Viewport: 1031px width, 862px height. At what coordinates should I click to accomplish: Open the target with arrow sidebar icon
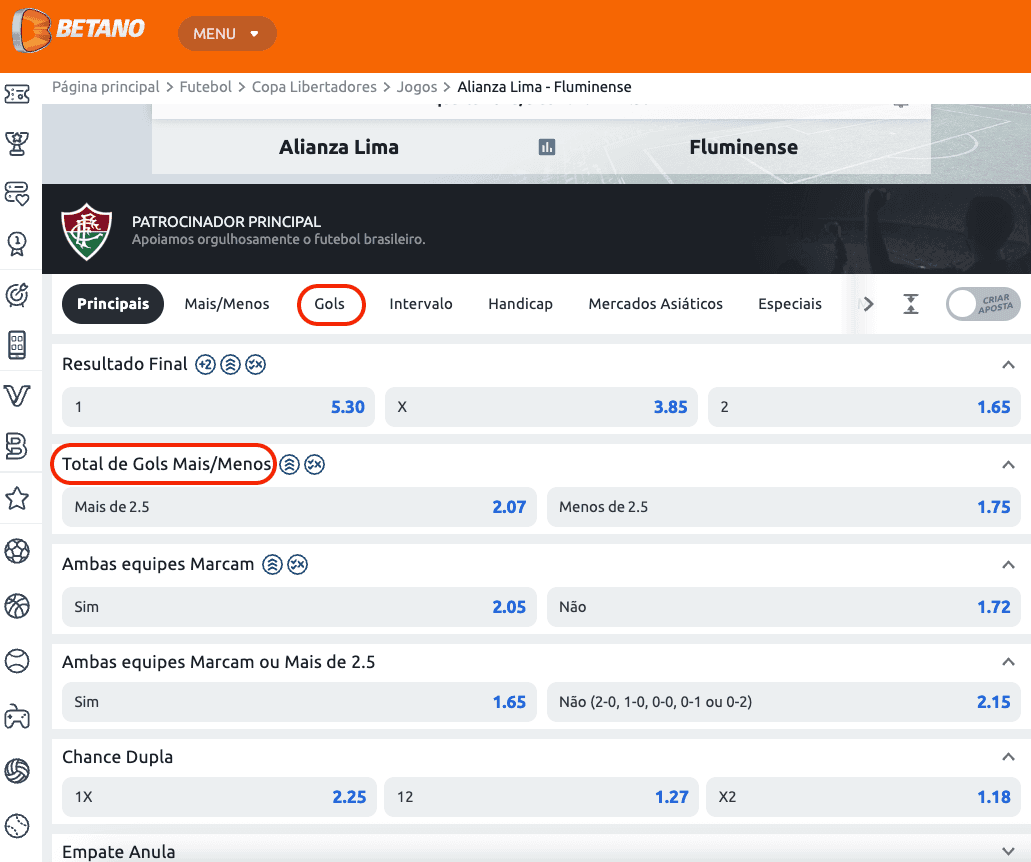[x=17, y=295]
